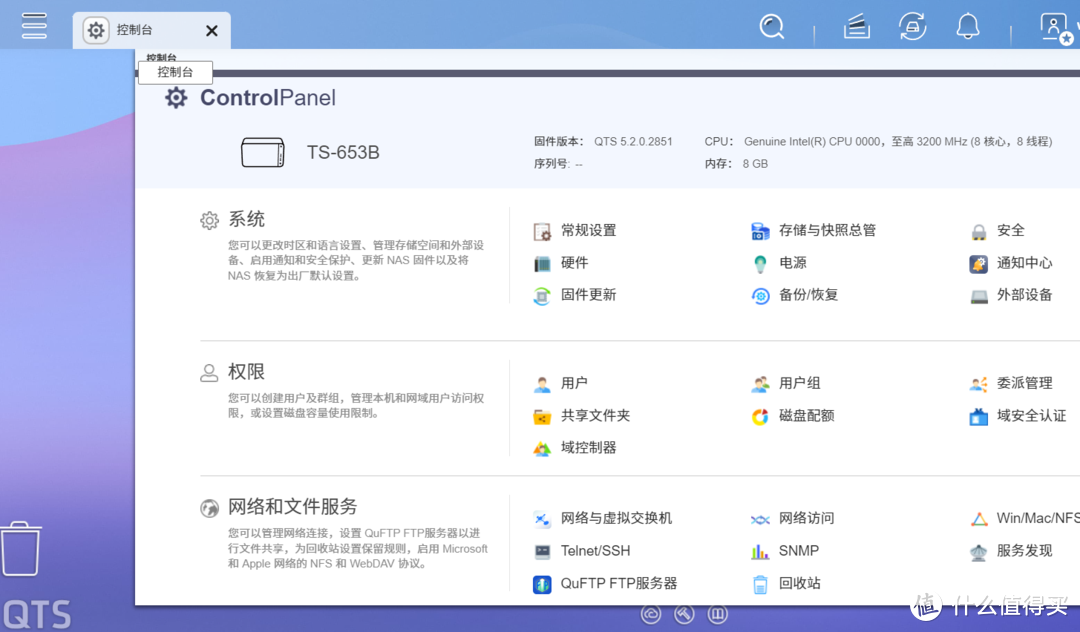Click the search magnifier in the top bar
The width and height of the screenshot is (1080, 632).
pyautogui.click(x=772, y=26)
